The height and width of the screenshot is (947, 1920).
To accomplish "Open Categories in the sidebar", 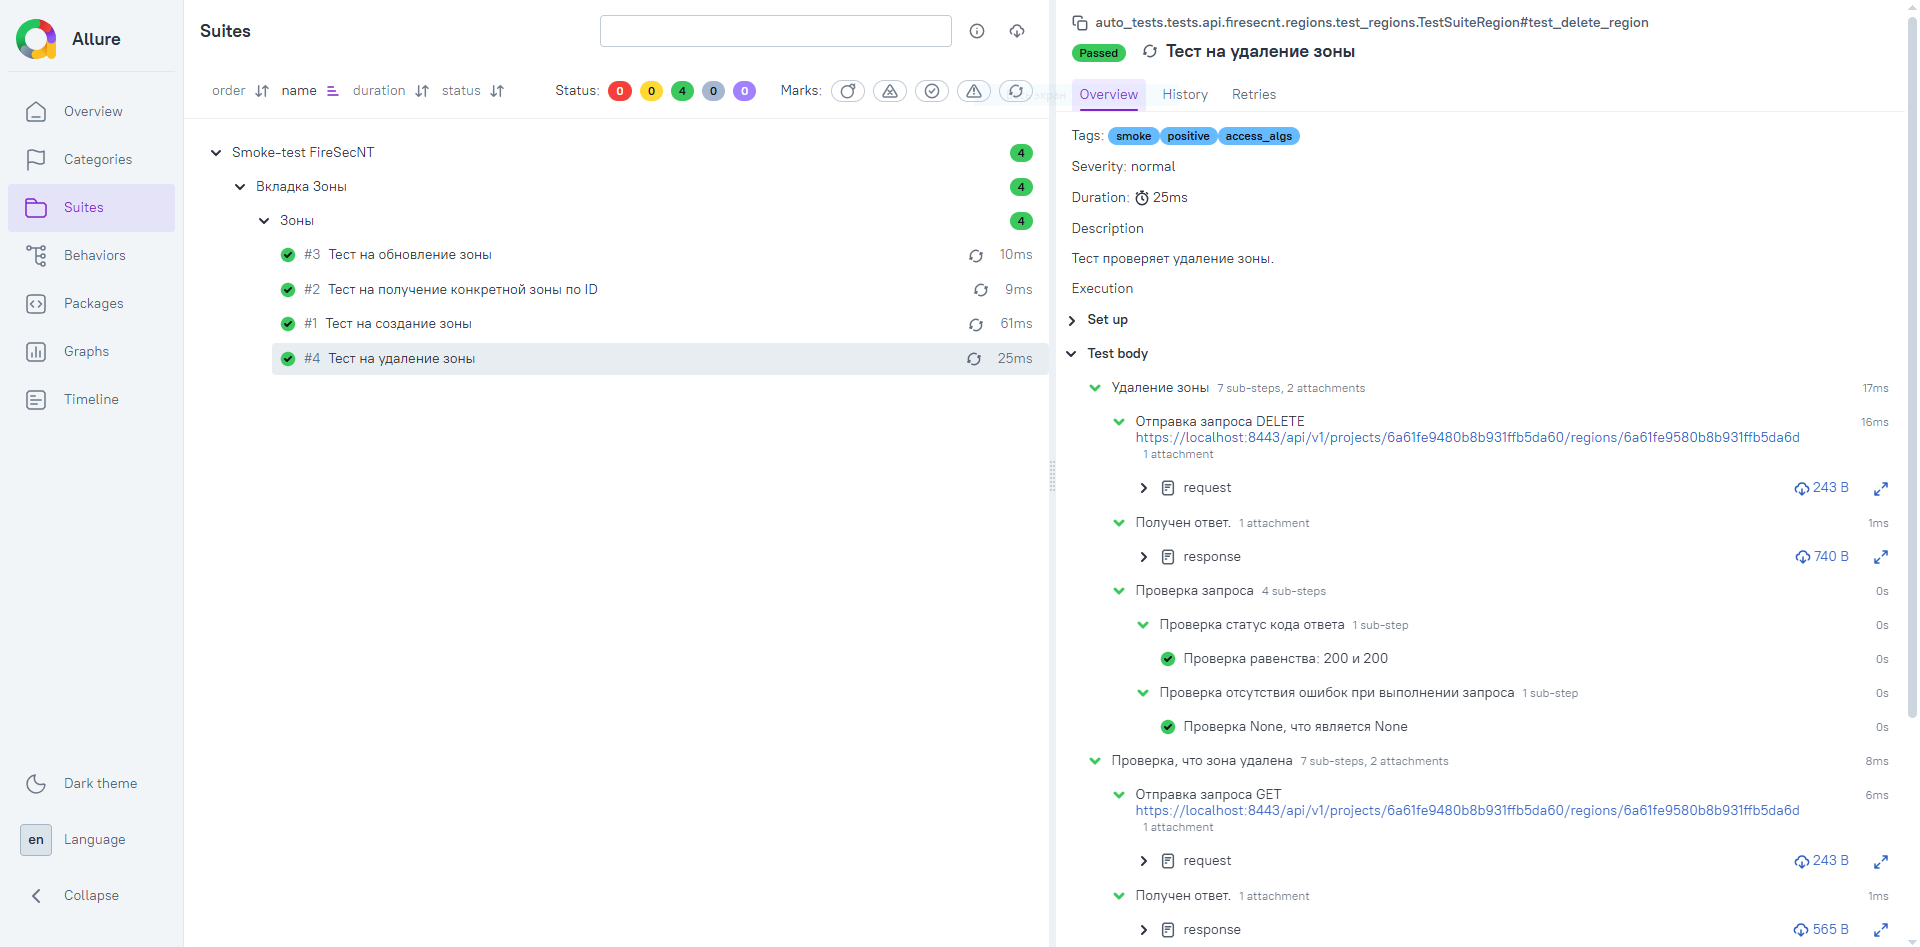I will tap(92, 160).
